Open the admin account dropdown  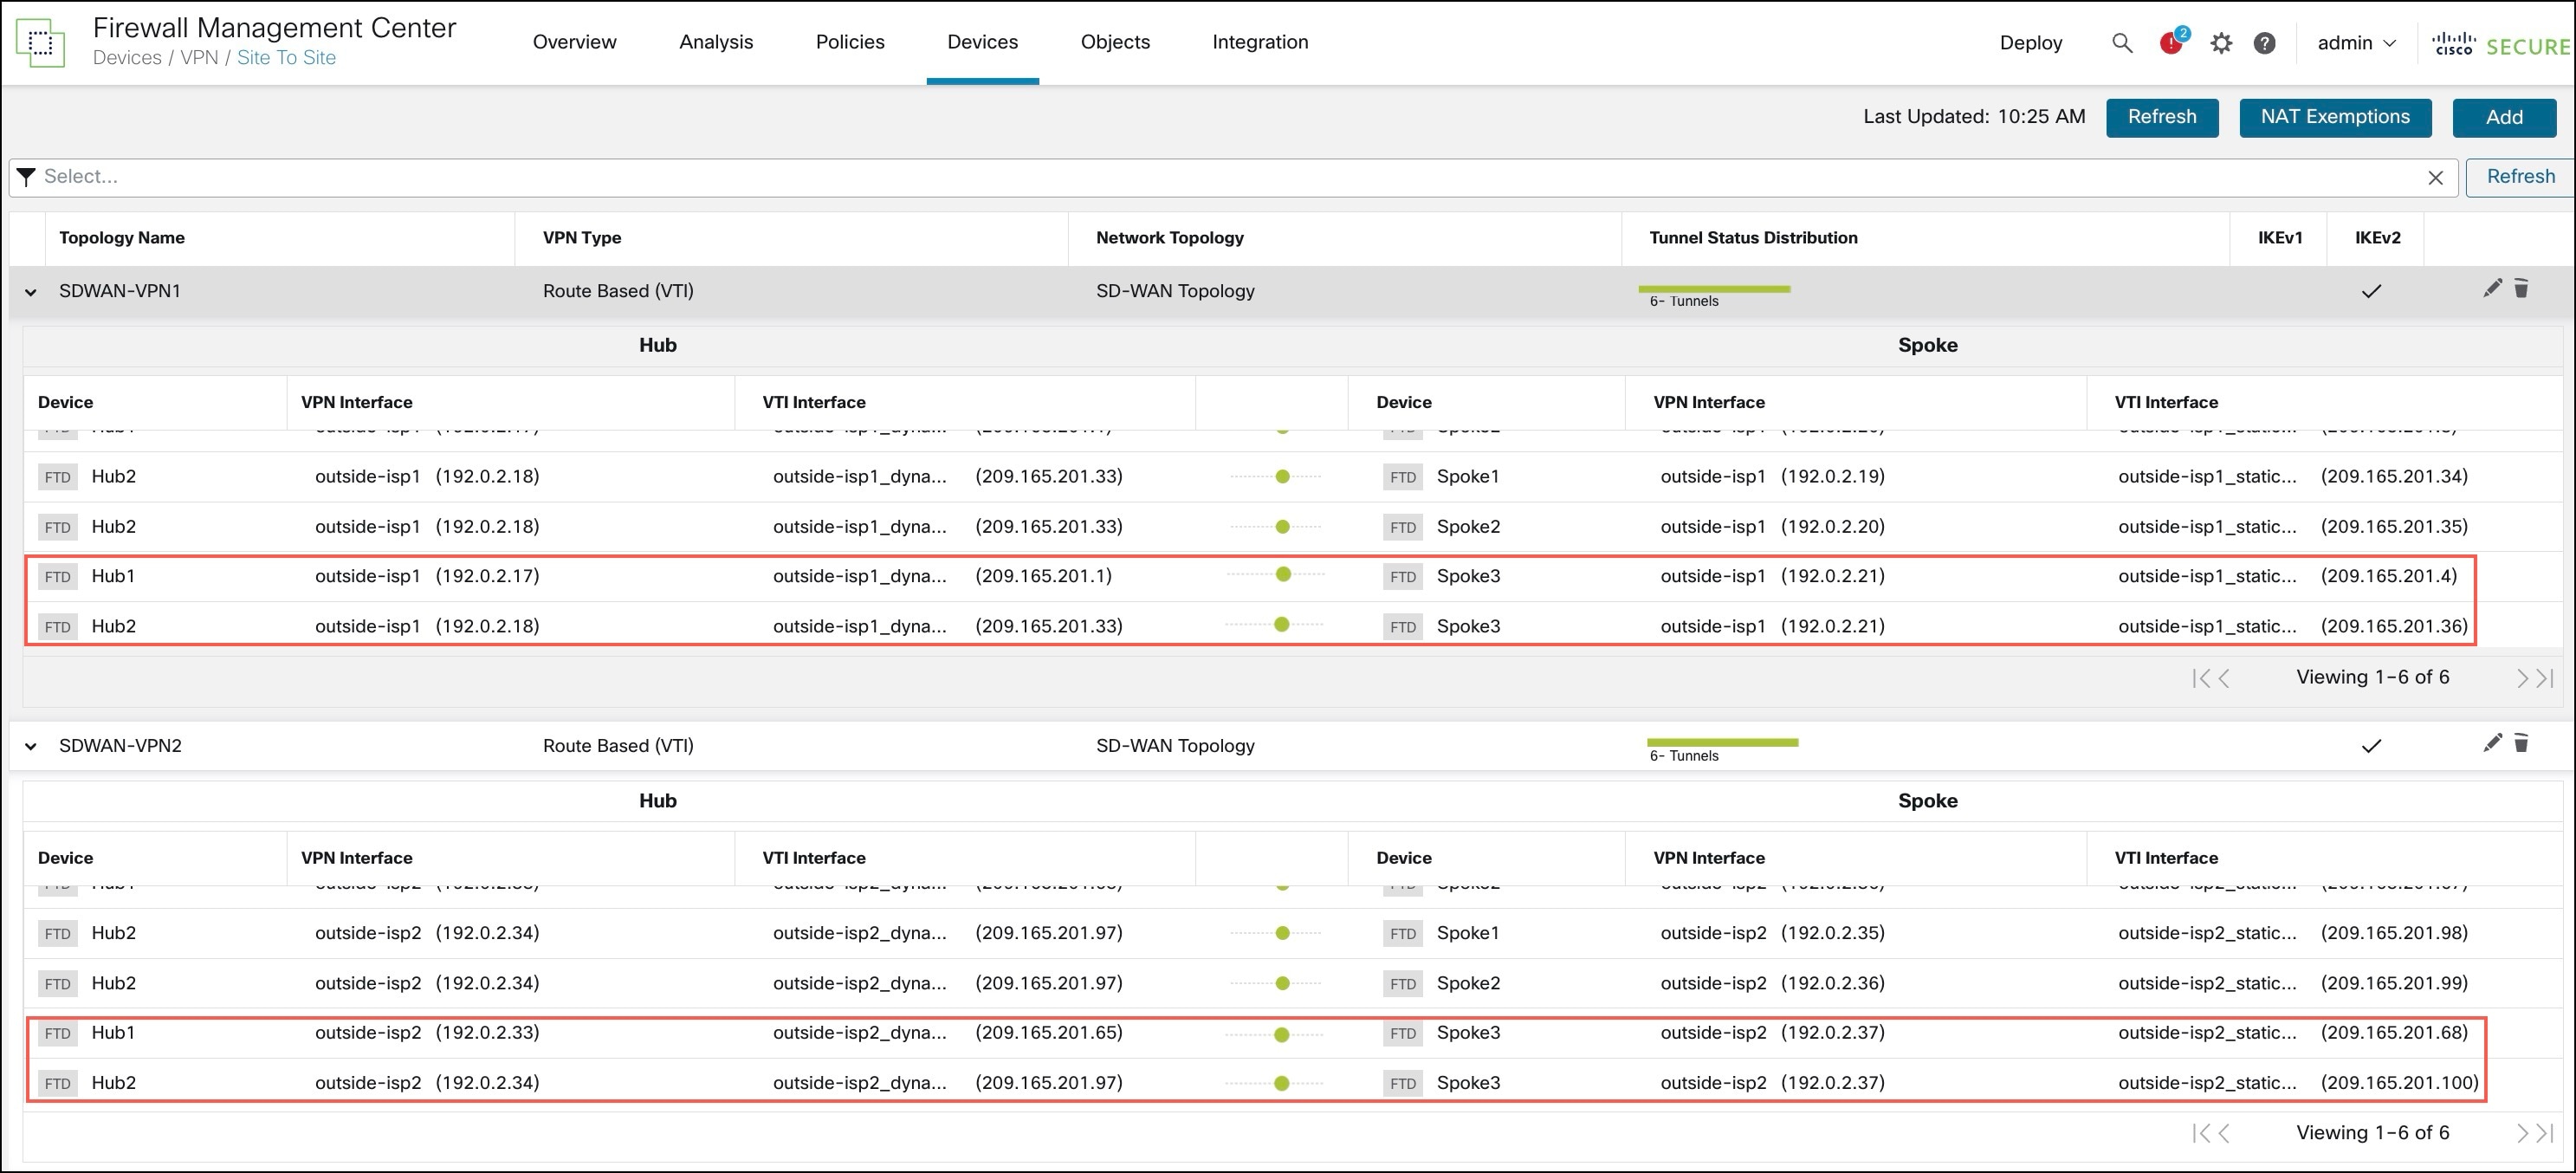2356,43
